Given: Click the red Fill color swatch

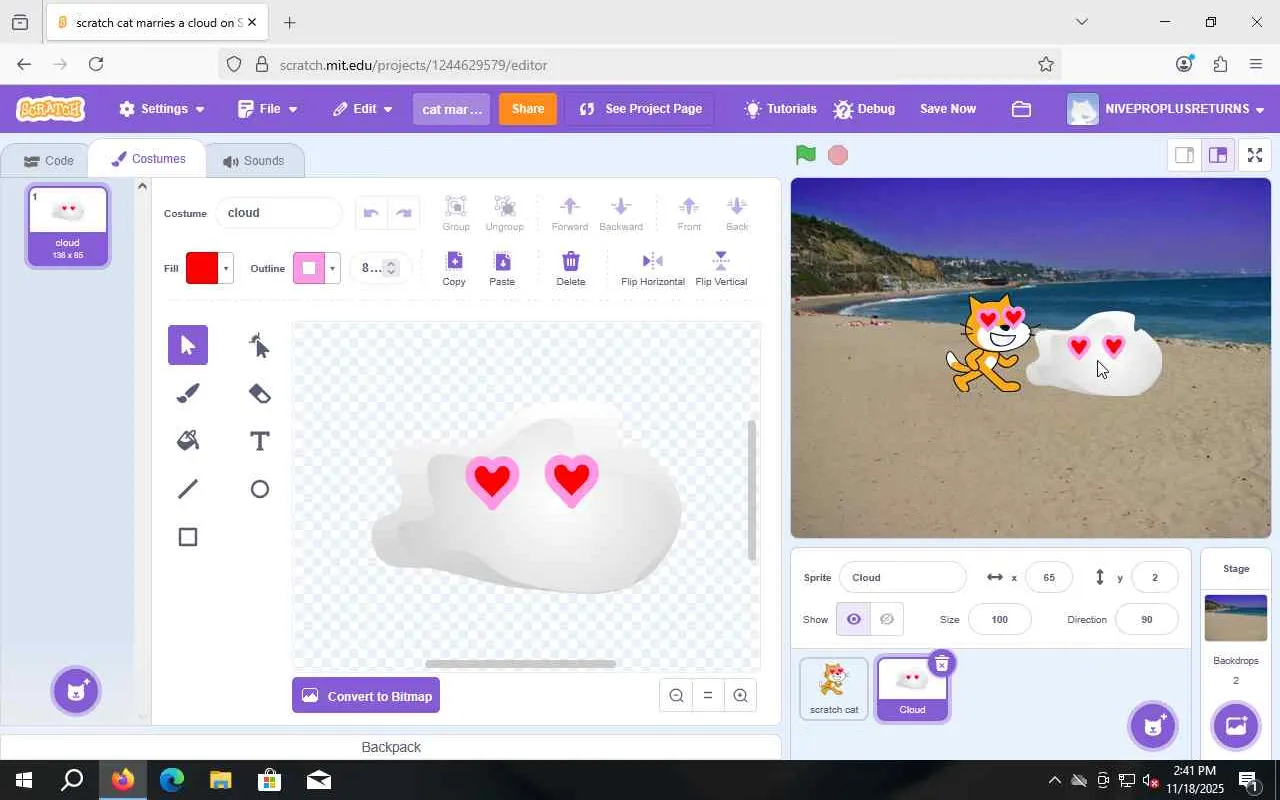Looking at the screenshot, I should coord(202,268).
